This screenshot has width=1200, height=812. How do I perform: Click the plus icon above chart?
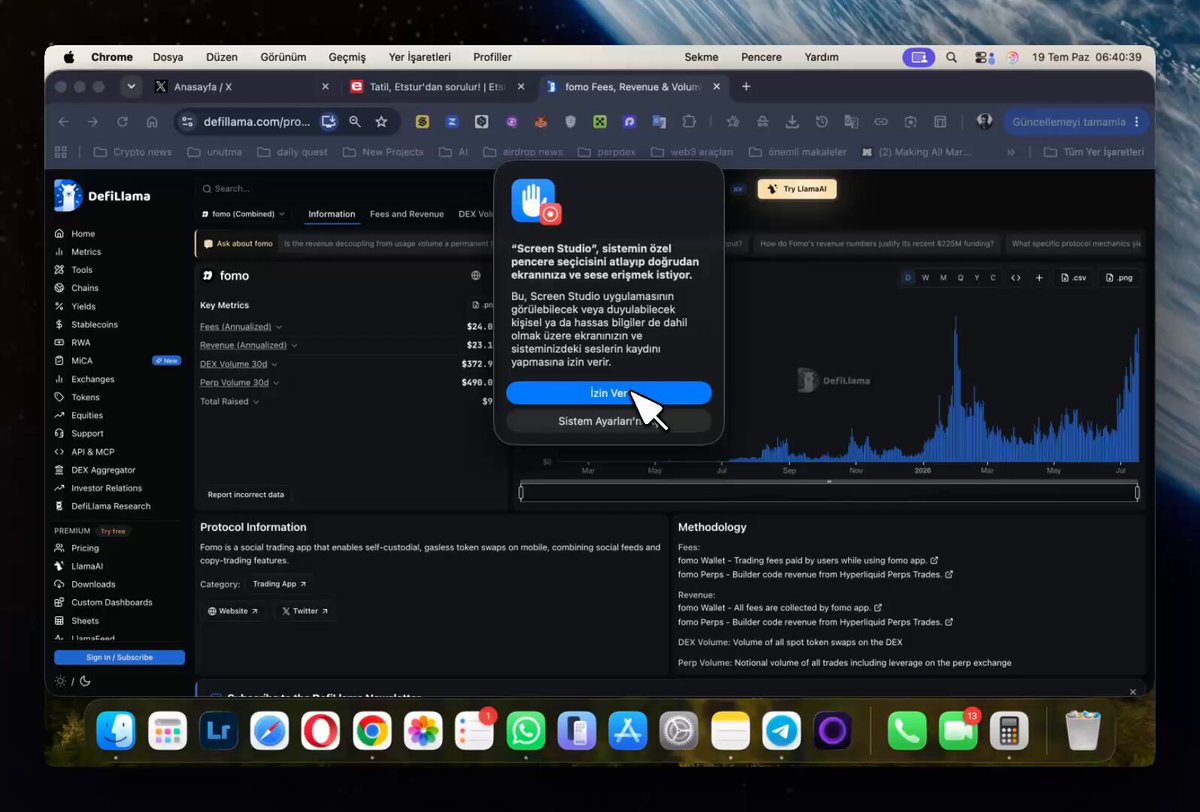[x=1039, y=277]
